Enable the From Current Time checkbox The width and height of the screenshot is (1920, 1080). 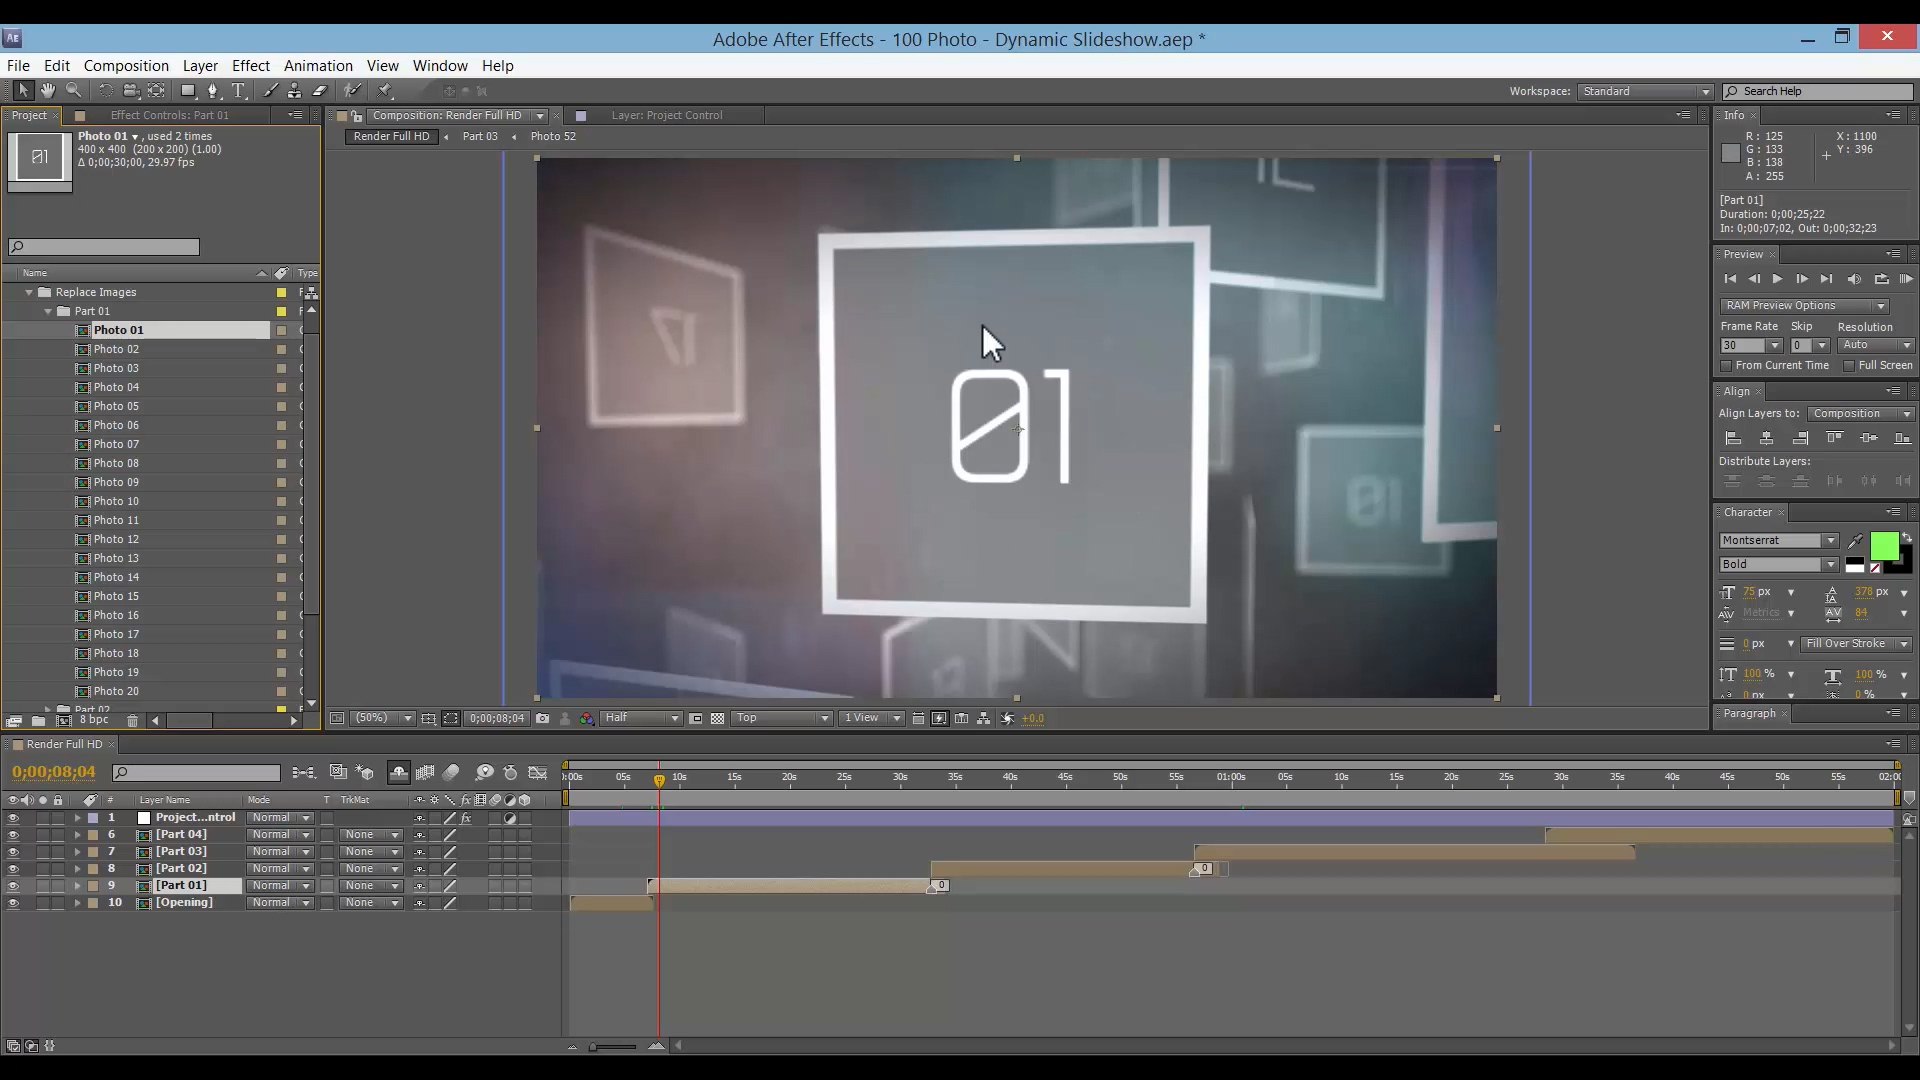pos(1727,366)
